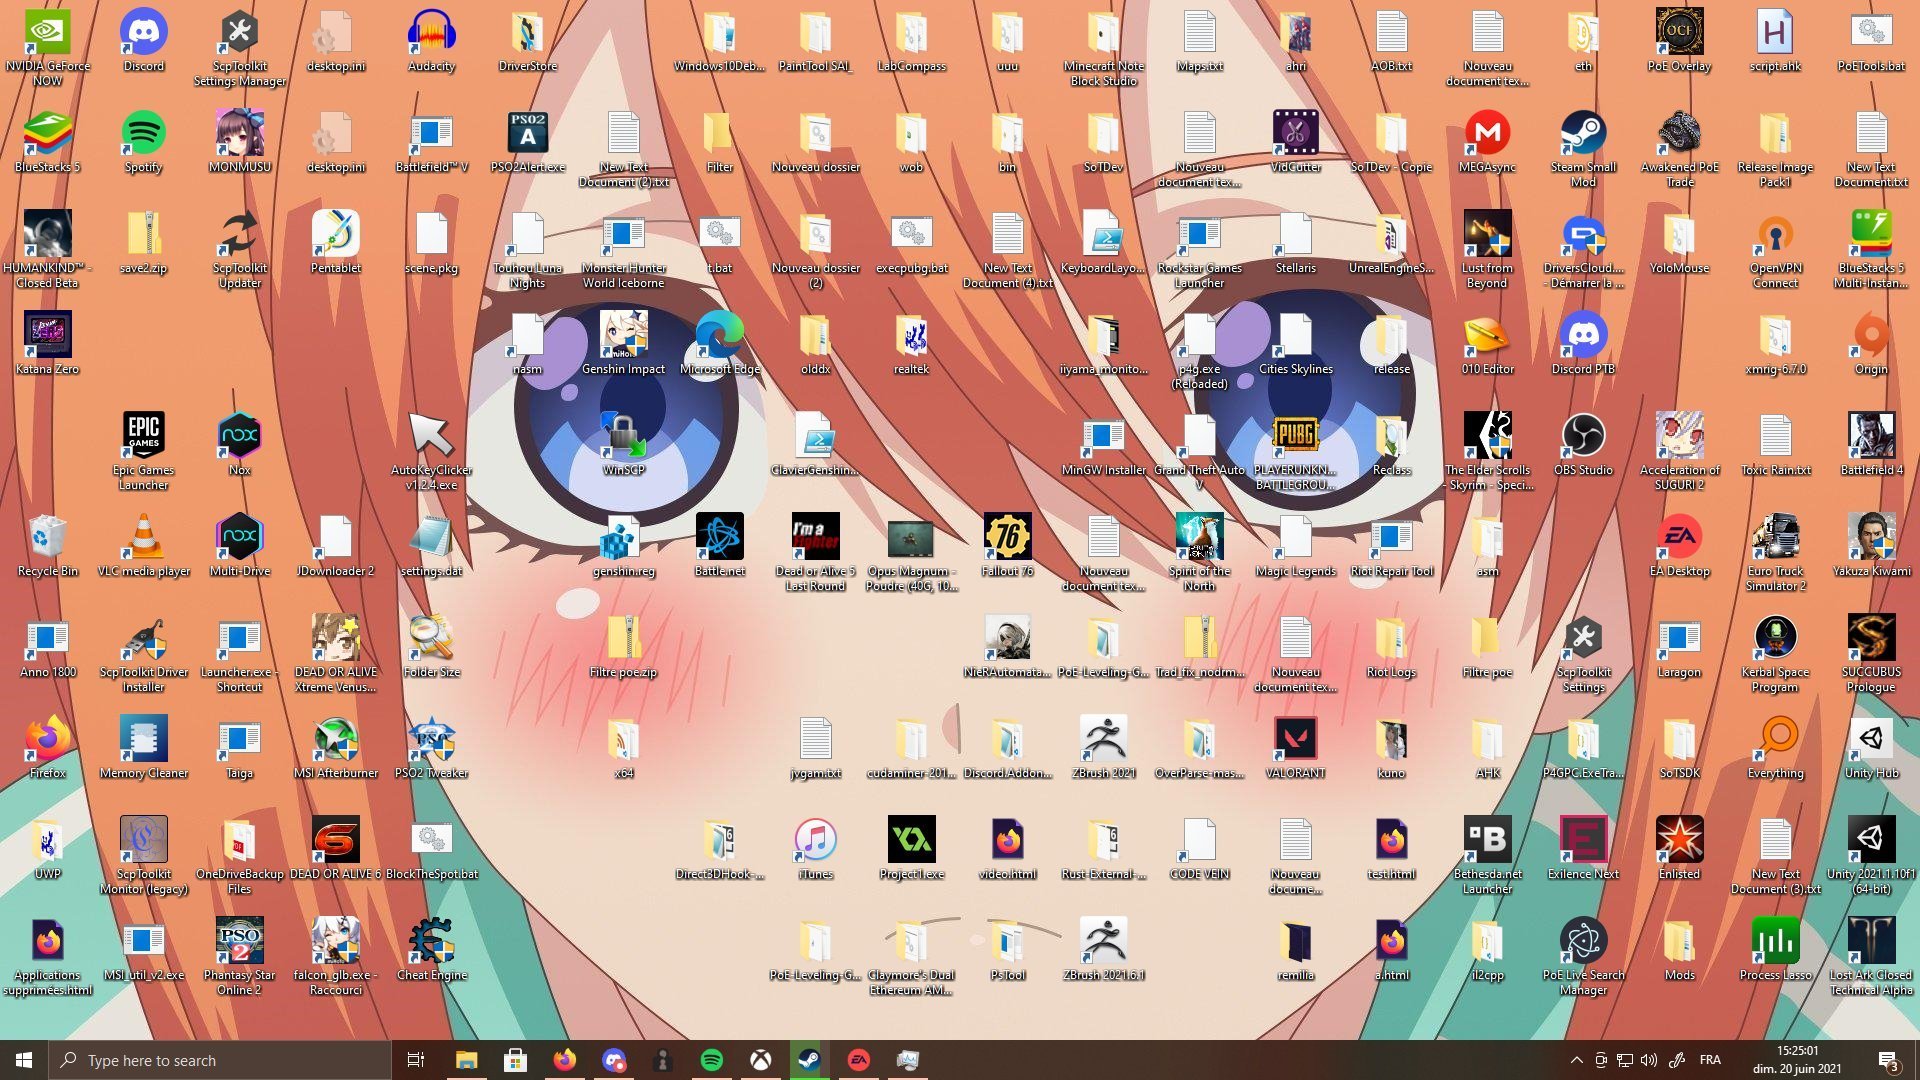The height and width of the screenshot is (1080, 1920).
Task: Launch Spotify from the desktop icon
Action: [x=144, y=143]
